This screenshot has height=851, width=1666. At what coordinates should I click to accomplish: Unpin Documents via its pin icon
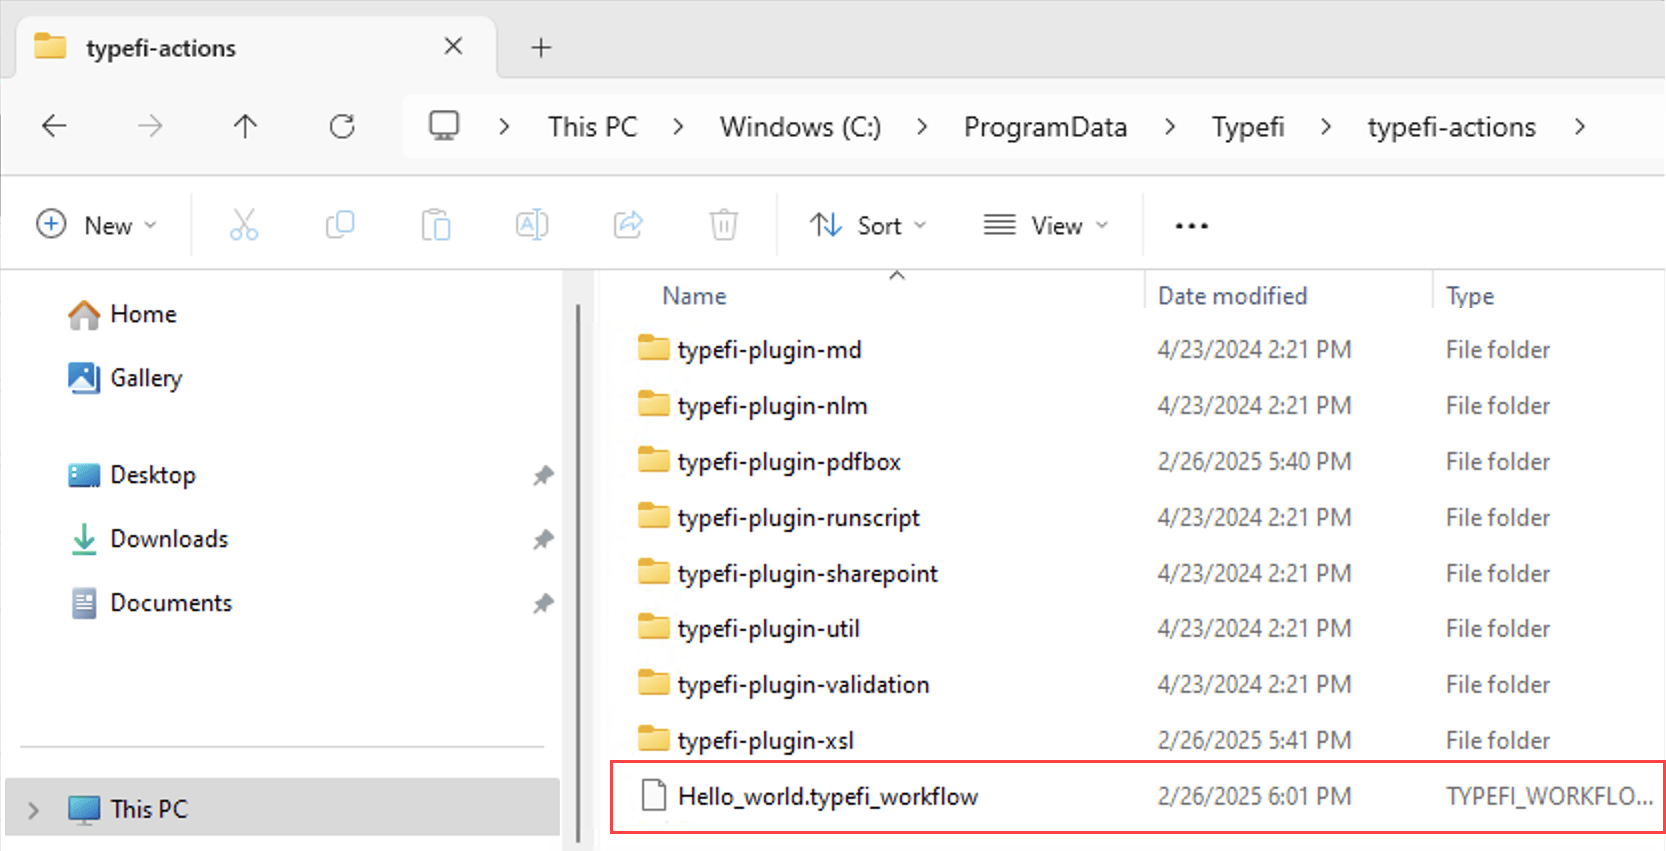tap(543, 604)
